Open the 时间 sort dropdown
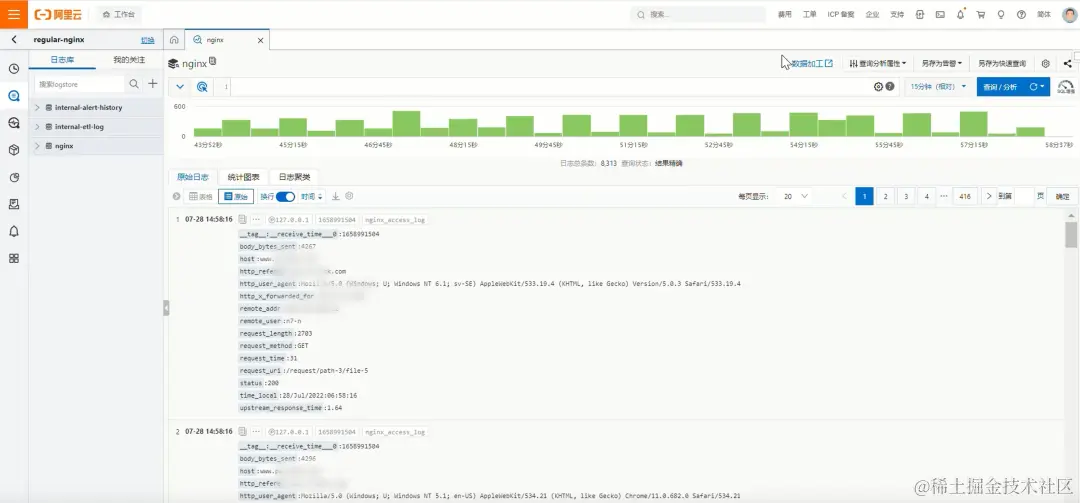 [x=312, y=196]
